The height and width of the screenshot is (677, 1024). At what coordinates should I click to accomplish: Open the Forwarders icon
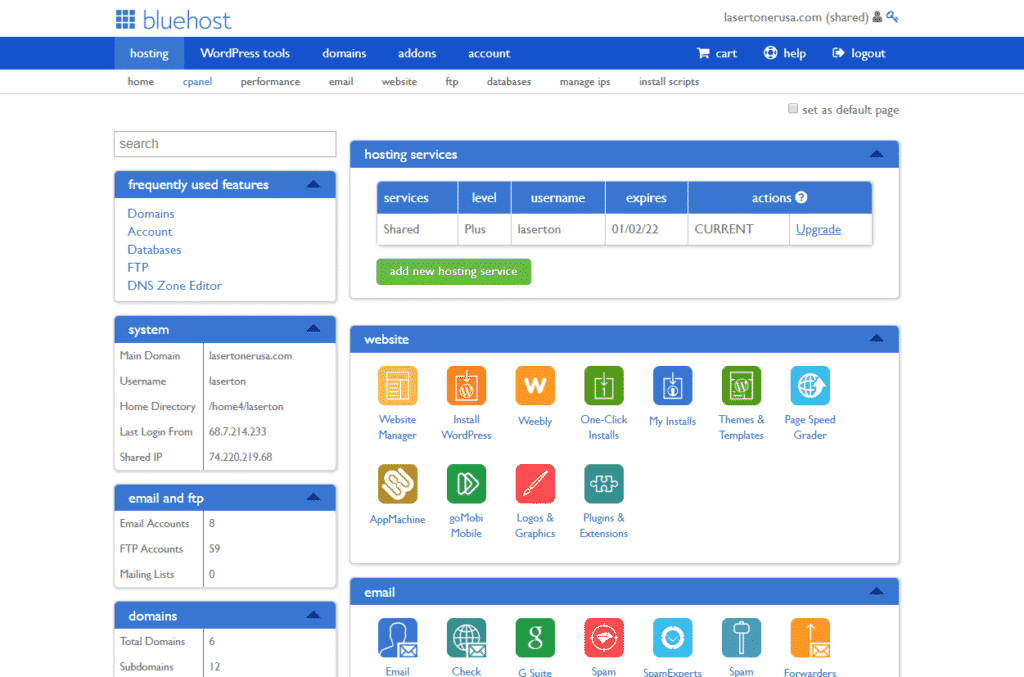[810, 638]
